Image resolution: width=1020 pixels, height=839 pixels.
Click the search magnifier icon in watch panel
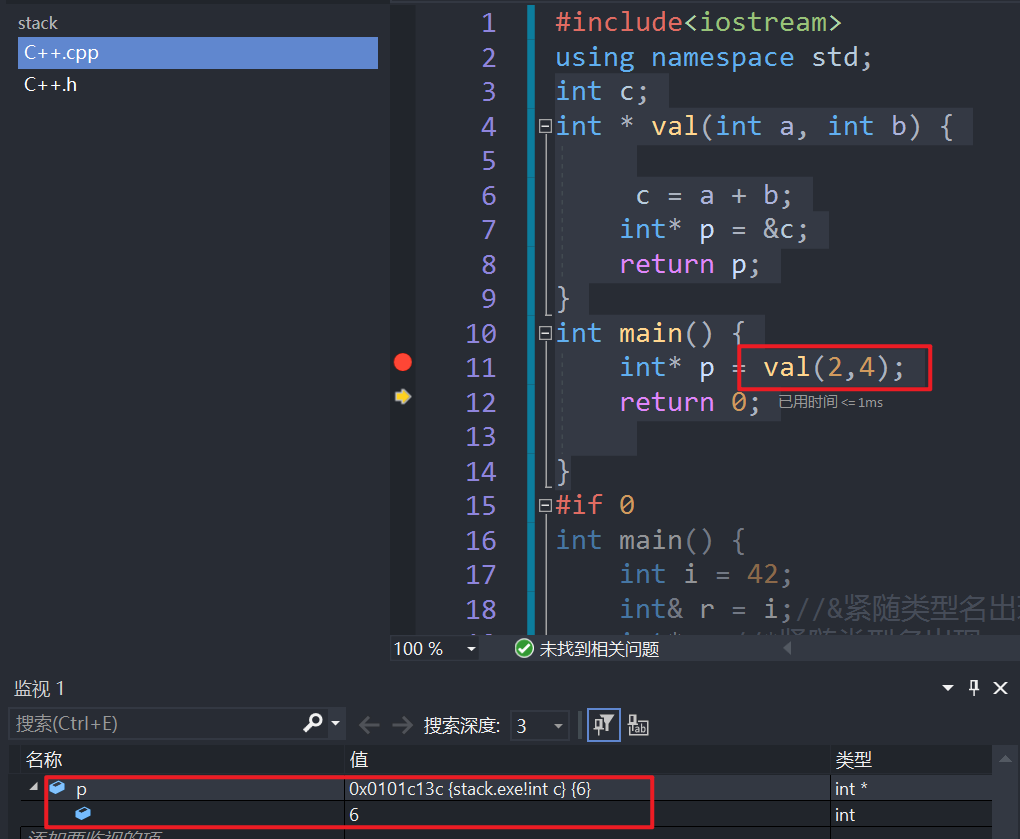313,722
